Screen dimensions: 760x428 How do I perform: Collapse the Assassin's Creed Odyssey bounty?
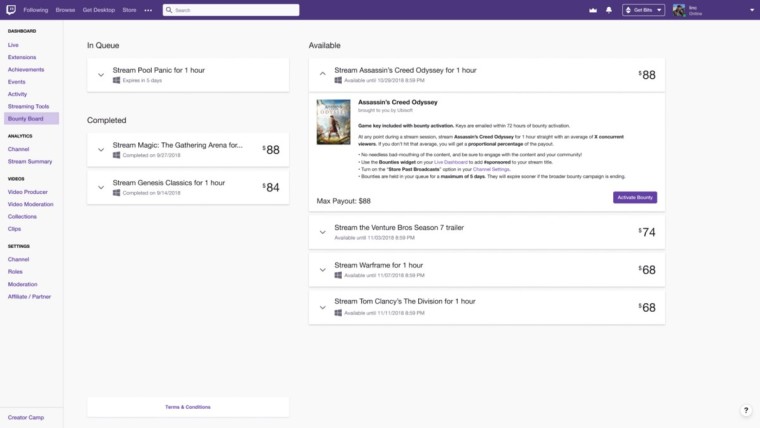(322, 74)
